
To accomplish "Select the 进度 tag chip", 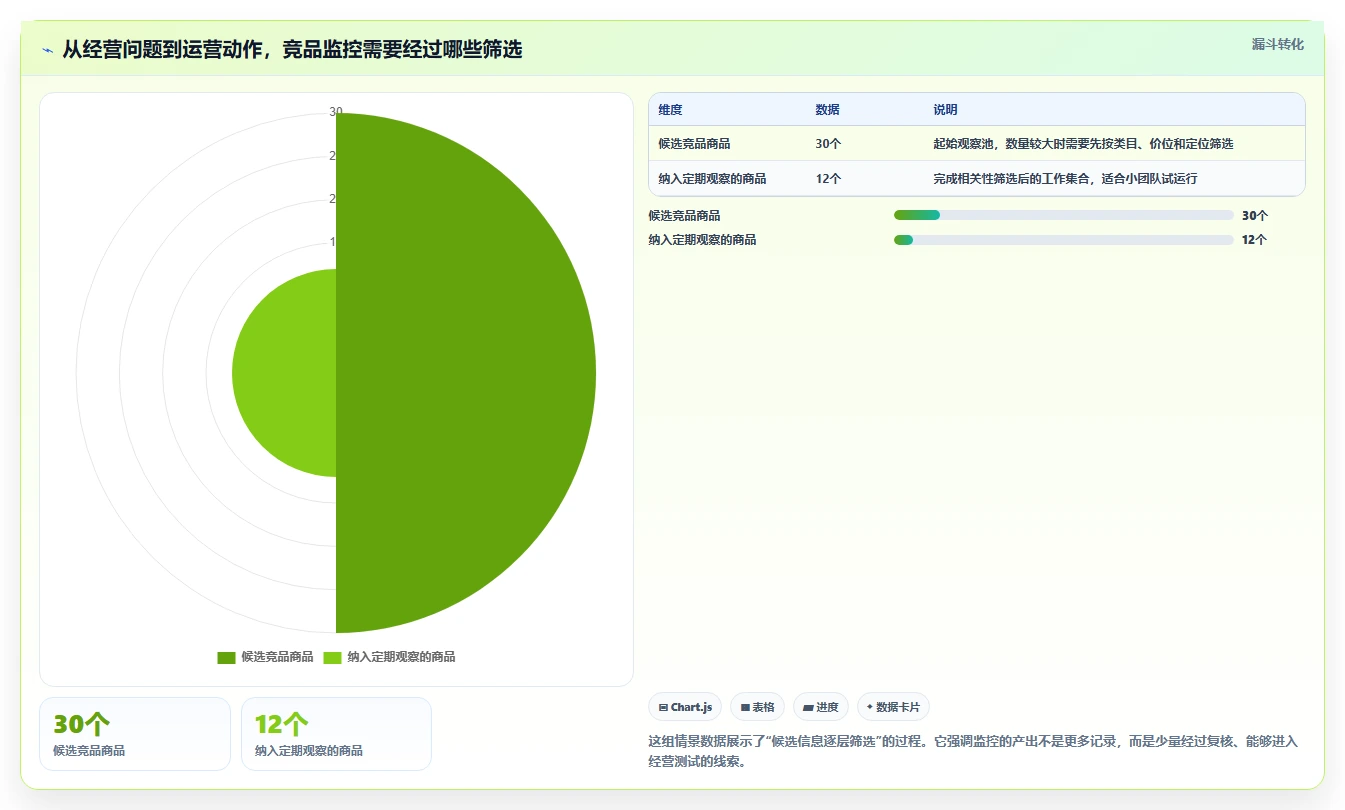I will click(x=820, y=707).
